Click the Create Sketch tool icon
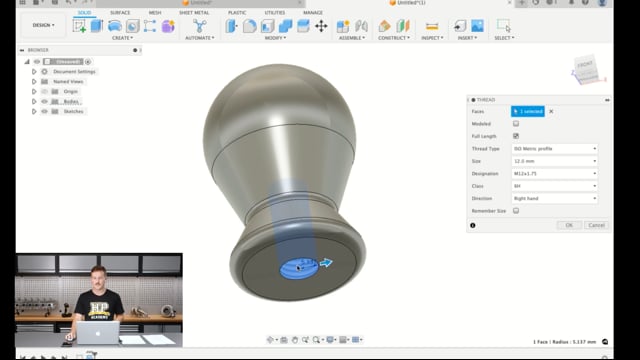This screenshot has width=640, height=360. tap(79, 26)
